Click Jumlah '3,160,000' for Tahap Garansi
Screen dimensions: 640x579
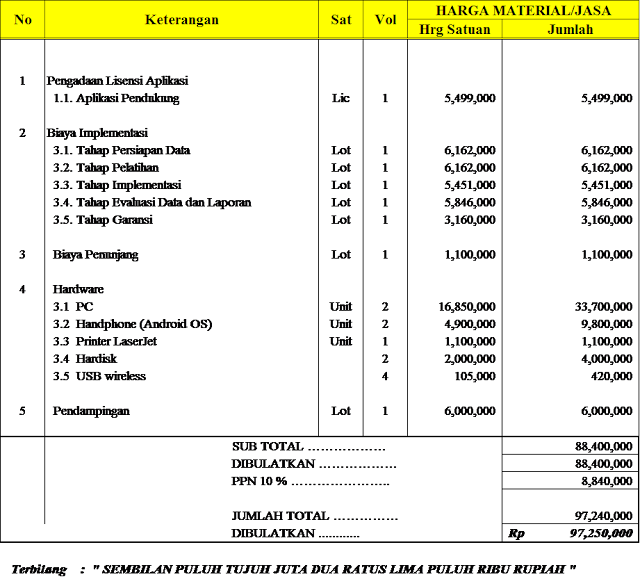(x=607, y=220)
